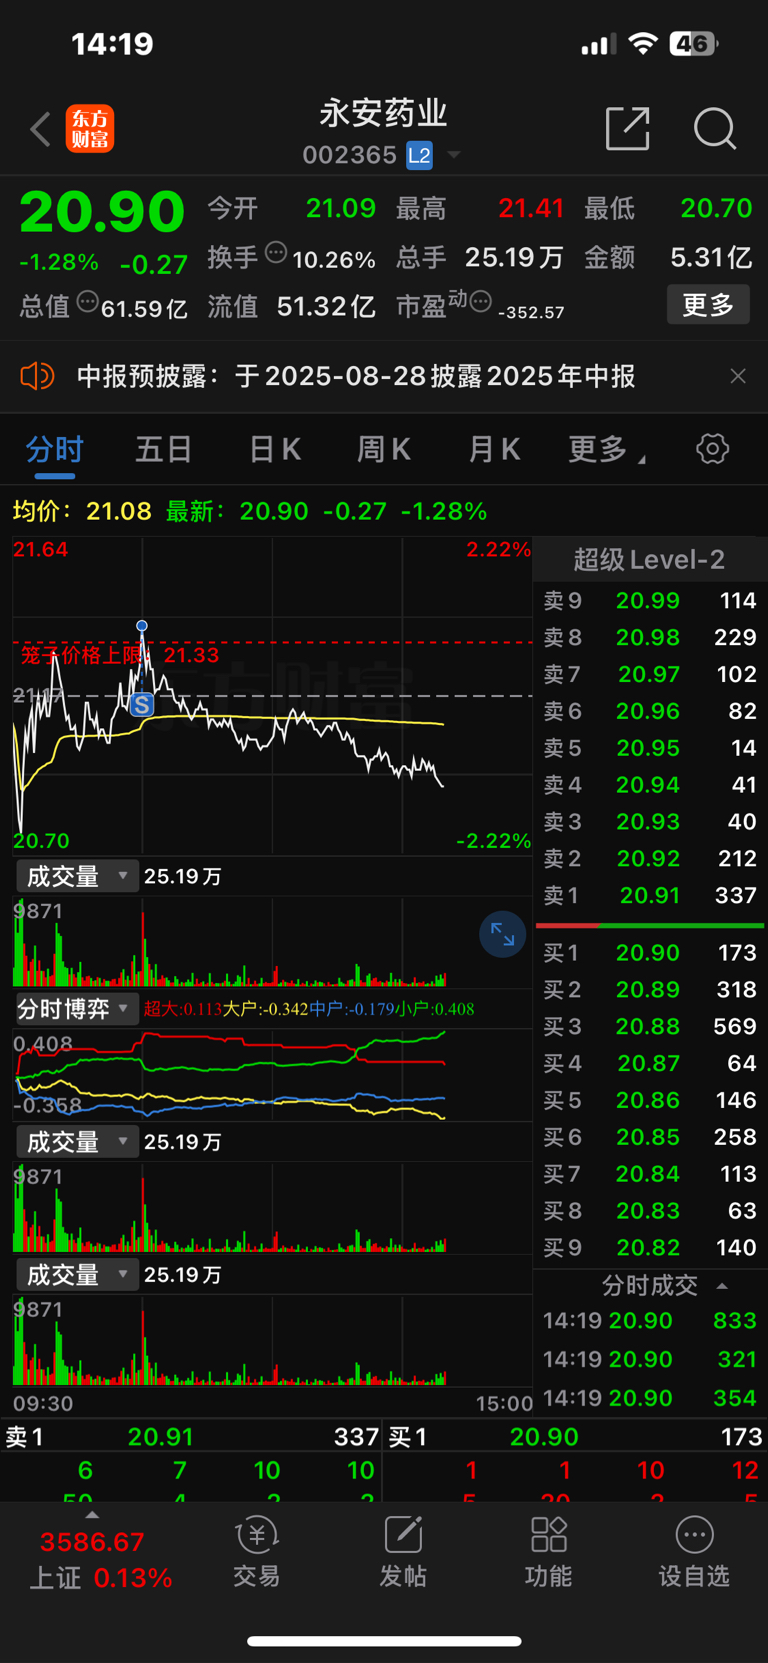Tap the back arrow icon
Screen dimensions: 768x1663
click(40, 129)
